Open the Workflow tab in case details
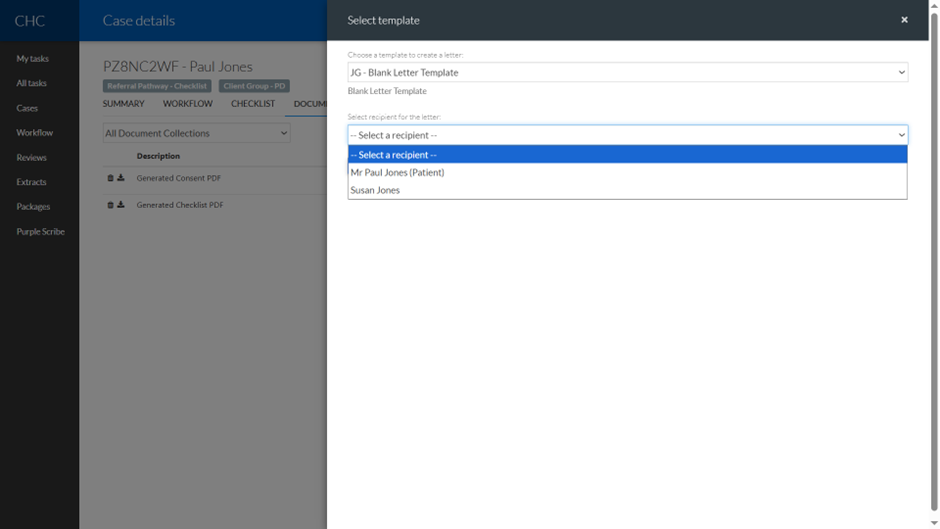The width and height of the screenshot is (940, 529). pos(188,104)
